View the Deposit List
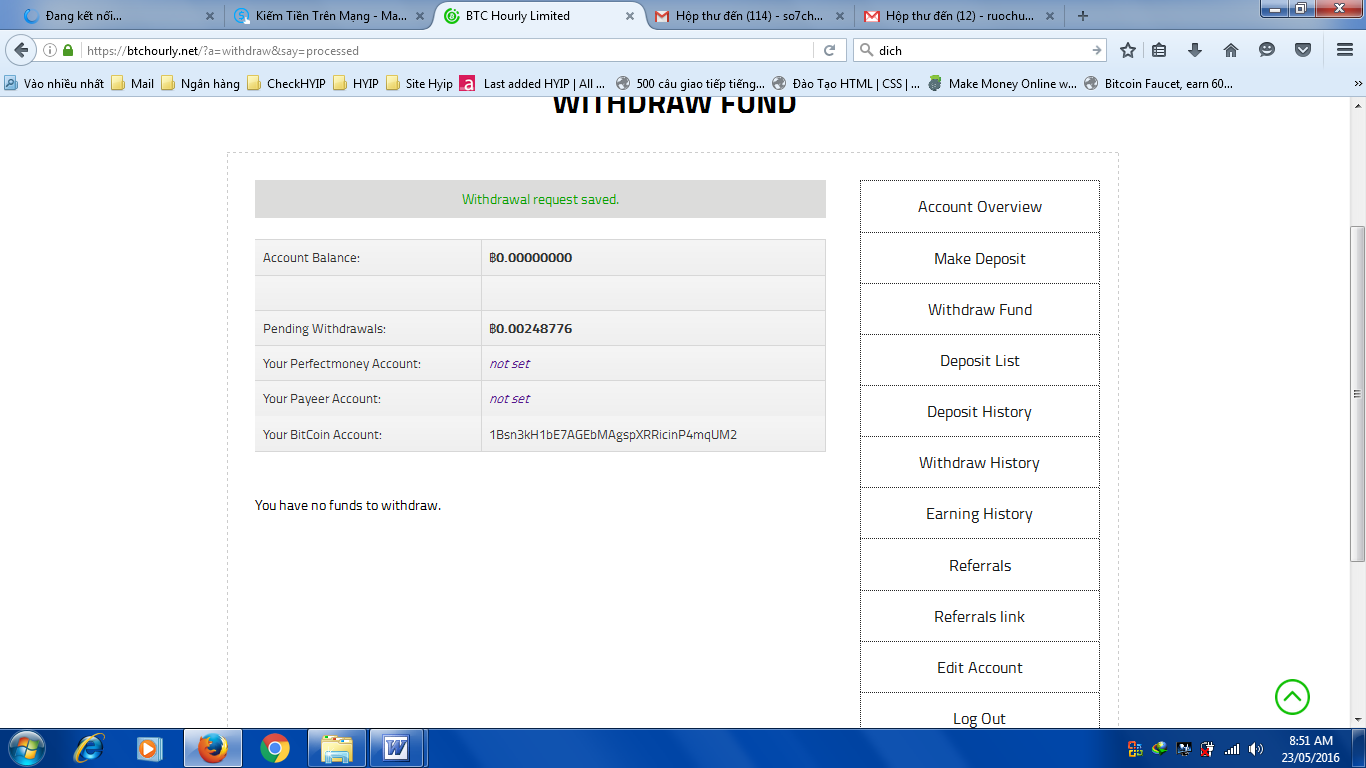1366x768 pixels. (980, 361)
